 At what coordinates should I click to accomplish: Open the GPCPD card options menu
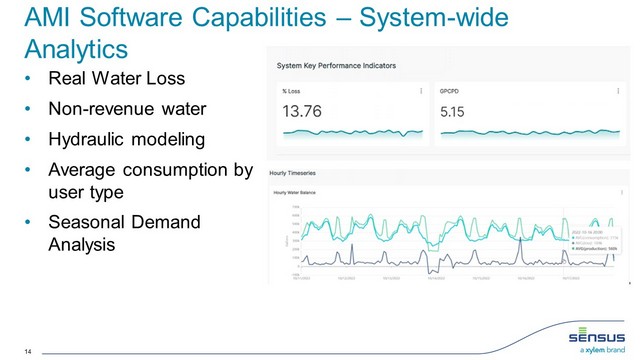(618, 91)
